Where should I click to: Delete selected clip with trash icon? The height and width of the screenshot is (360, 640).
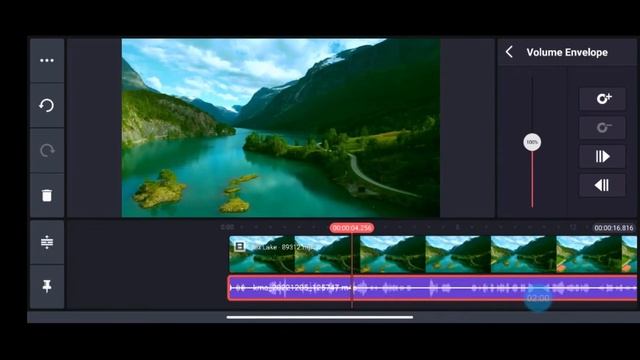[47, 195]
